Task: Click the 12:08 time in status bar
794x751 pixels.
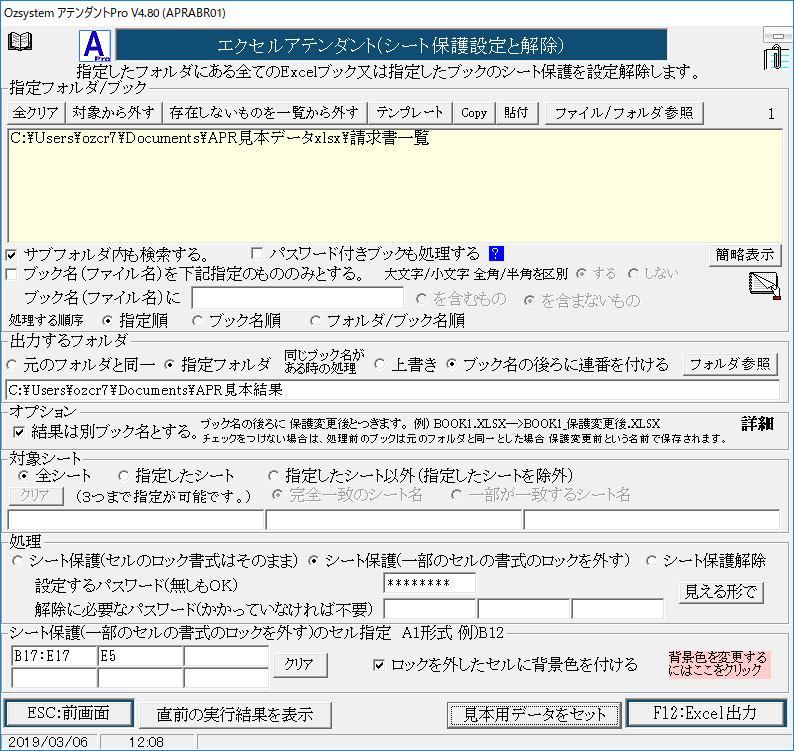Action: pos(145,742)
